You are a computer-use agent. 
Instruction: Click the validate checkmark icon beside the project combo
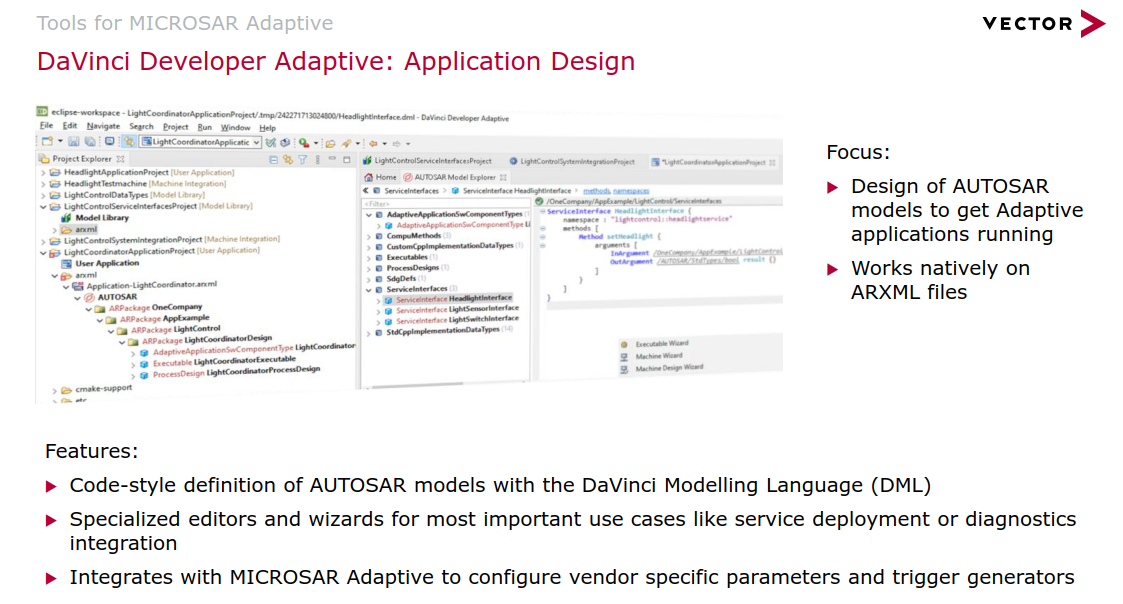(x=271, y=143)
